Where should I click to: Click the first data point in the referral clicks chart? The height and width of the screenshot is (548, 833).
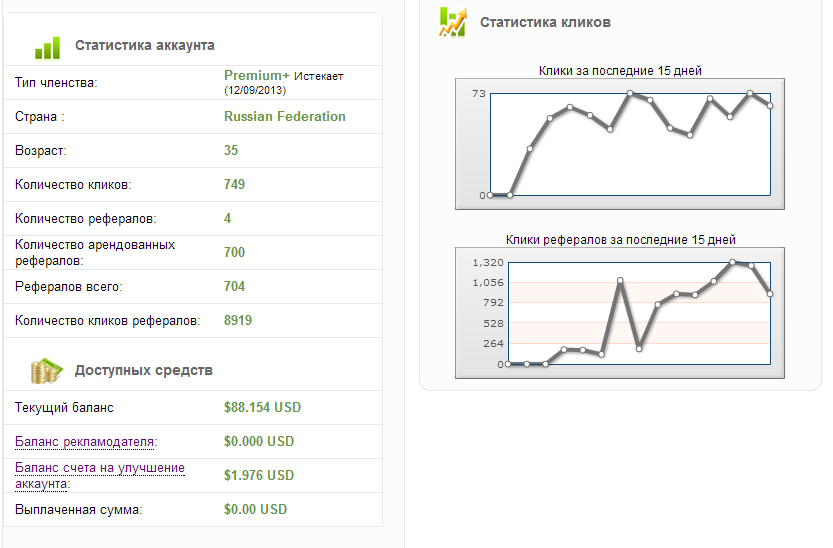click(x=509, y=364)
